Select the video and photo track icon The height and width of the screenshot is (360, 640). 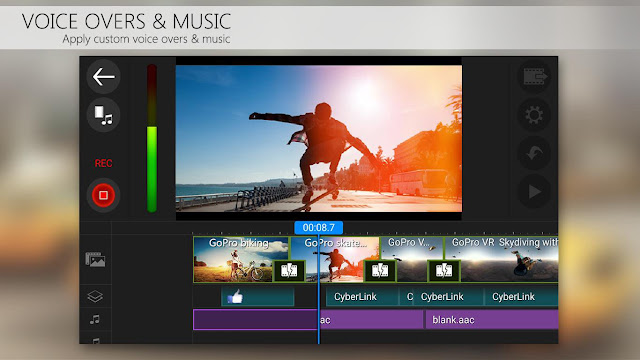coord(95,260)
